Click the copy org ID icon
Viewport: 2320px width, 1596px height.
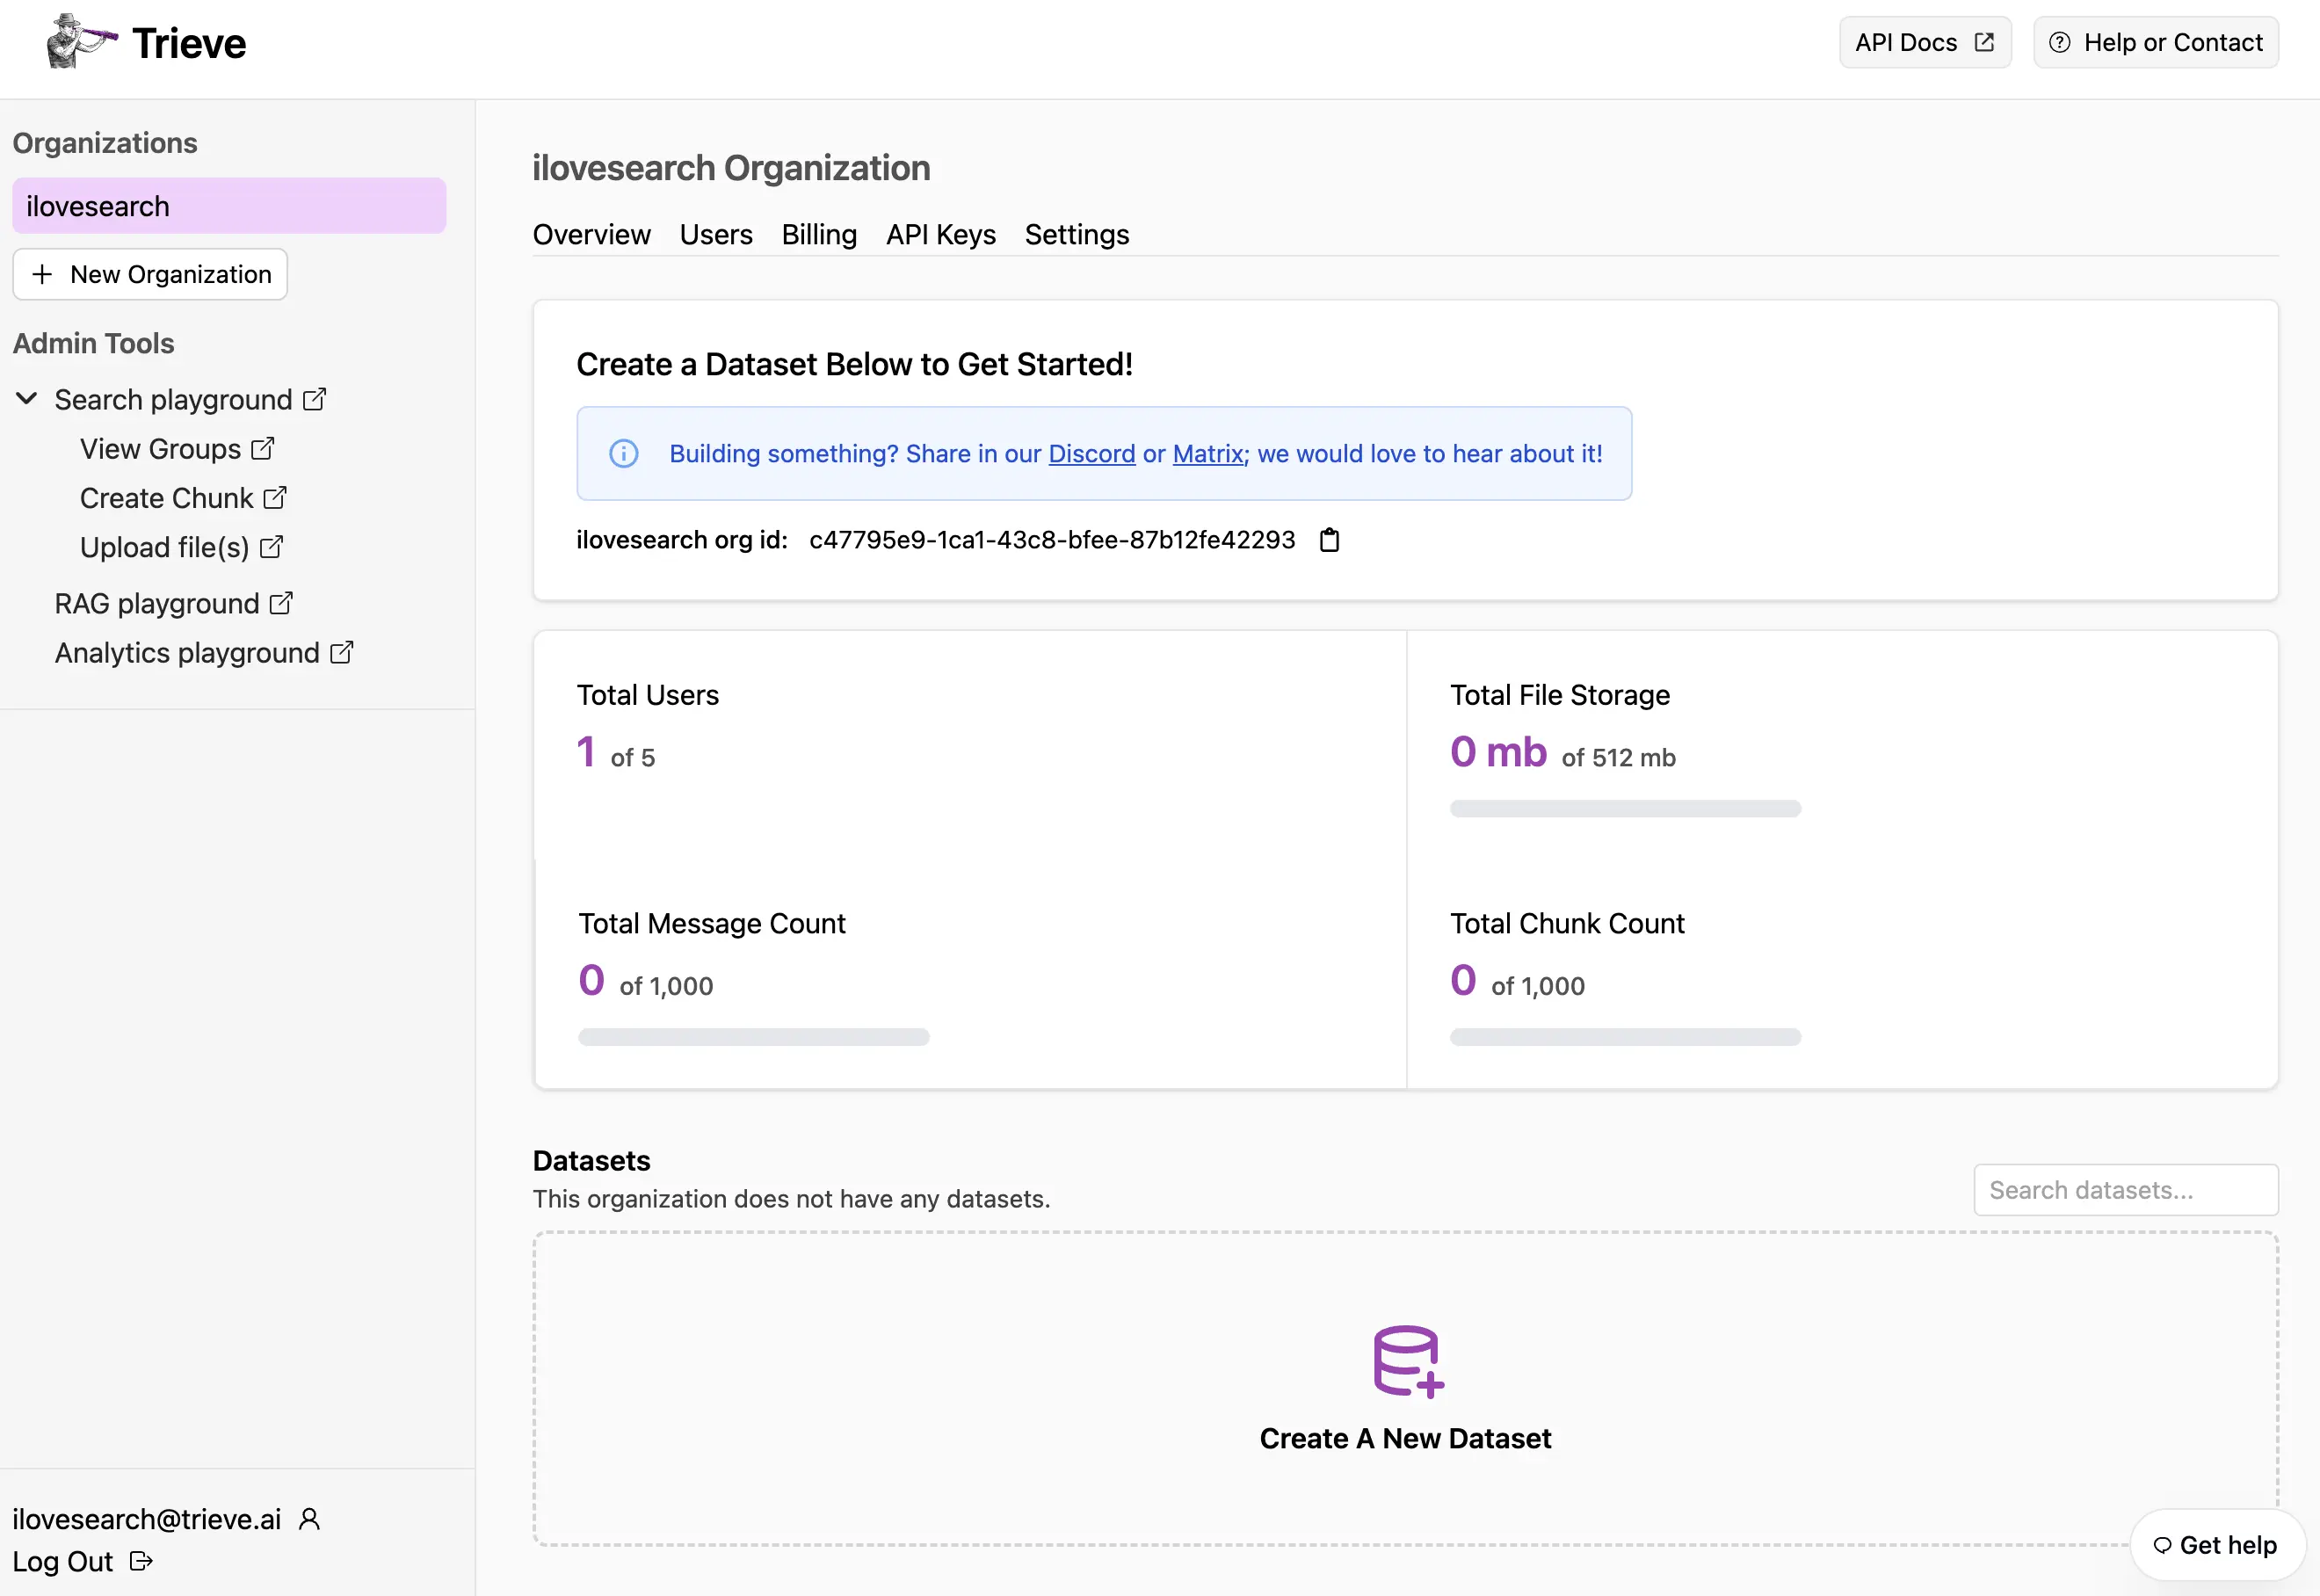click(x=1330, y=540)
